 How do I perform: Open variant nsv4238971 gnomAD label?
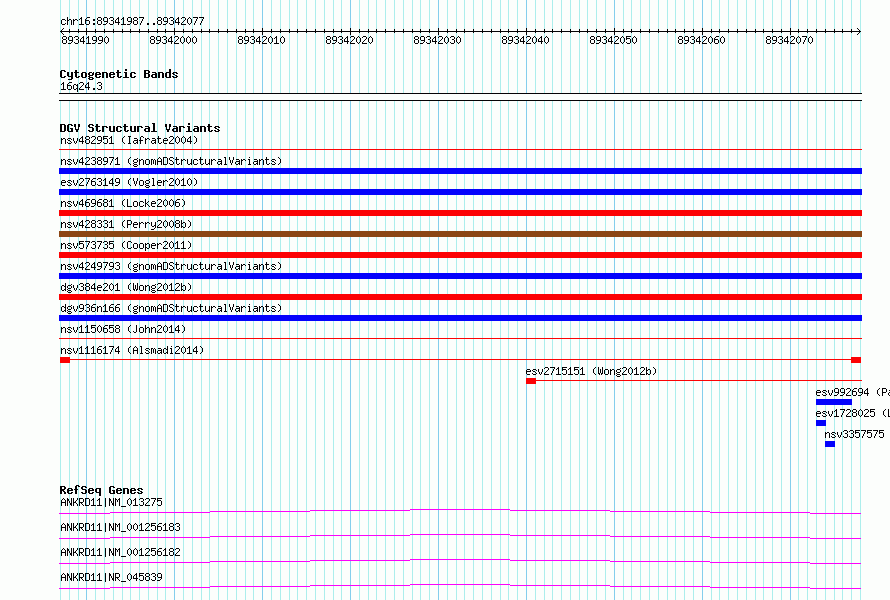click(171, 161)
